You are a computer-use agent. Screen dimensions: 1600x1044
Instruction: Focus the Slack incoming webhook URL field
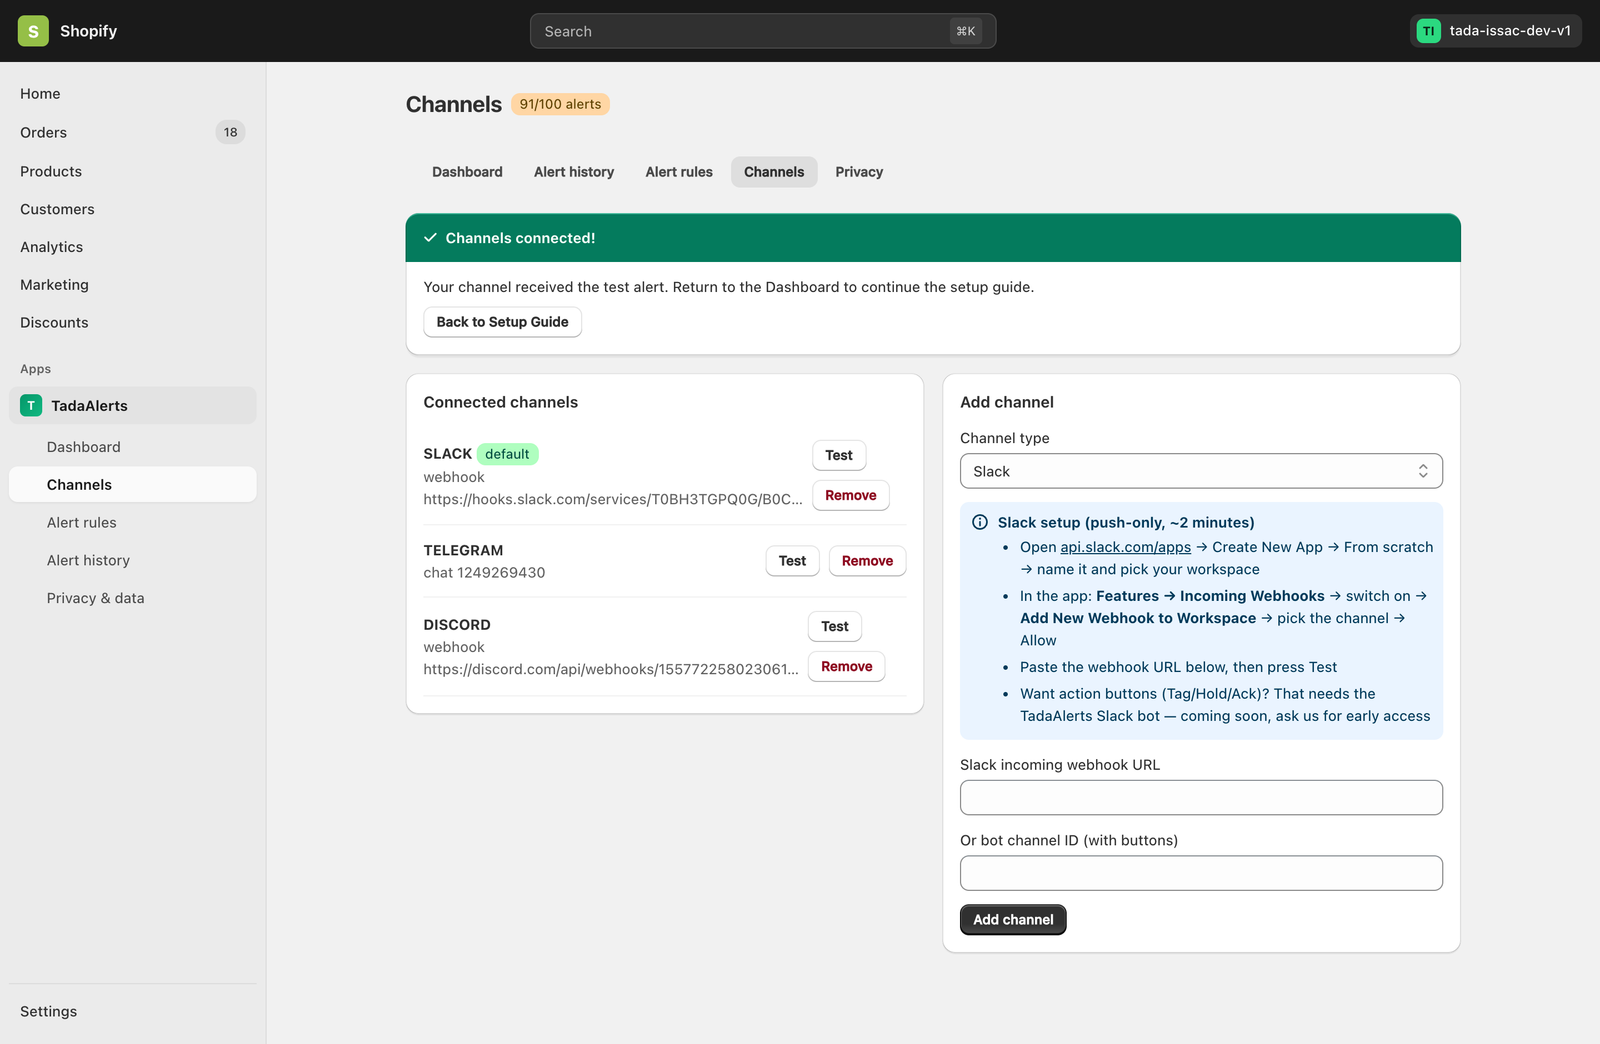1201,798
